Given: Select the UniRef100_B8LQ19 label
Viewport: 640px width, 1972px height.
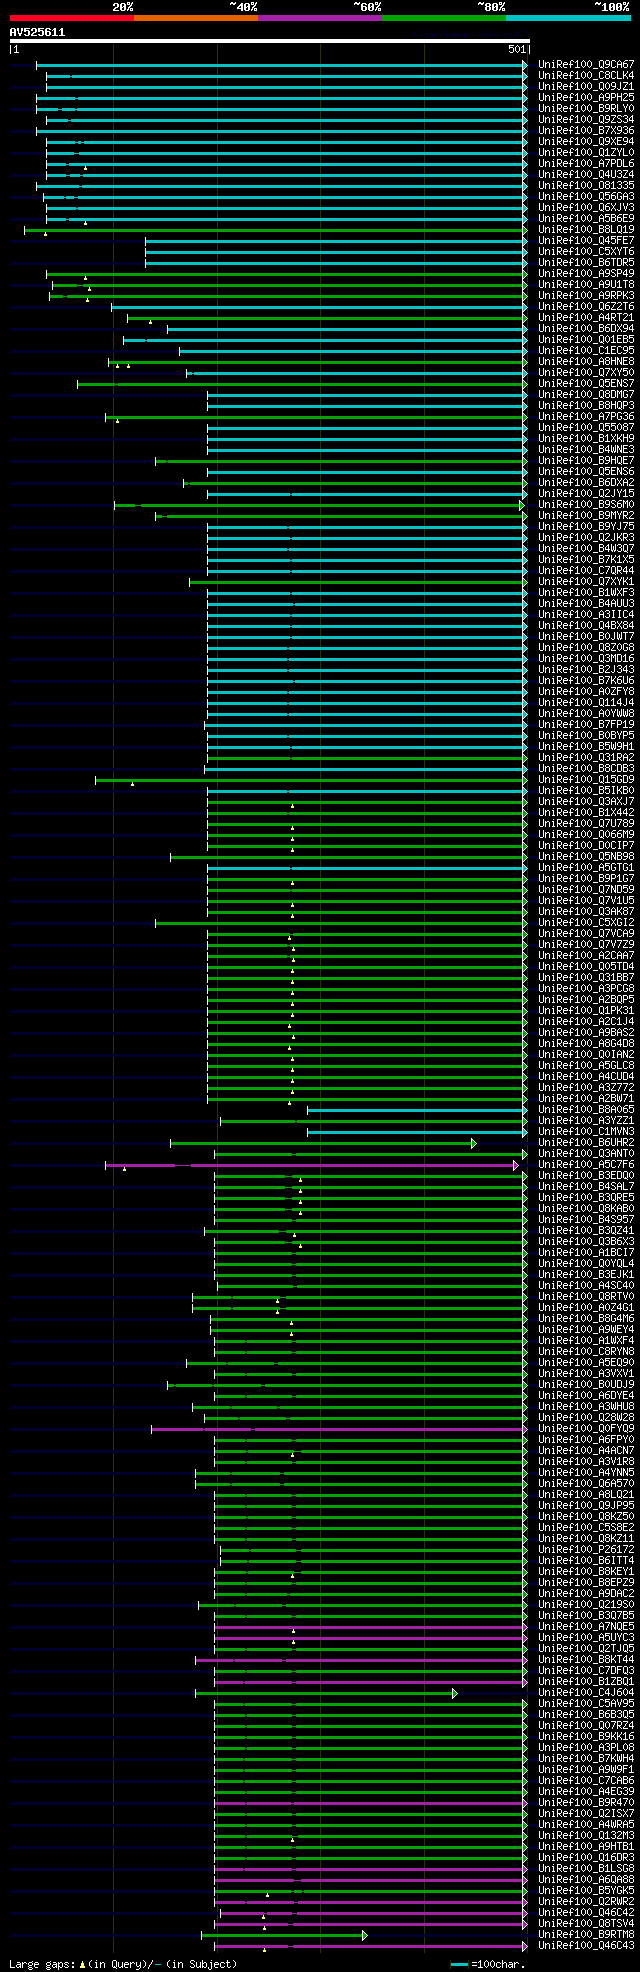Looking at the screenshot, I should coord(586,230).
